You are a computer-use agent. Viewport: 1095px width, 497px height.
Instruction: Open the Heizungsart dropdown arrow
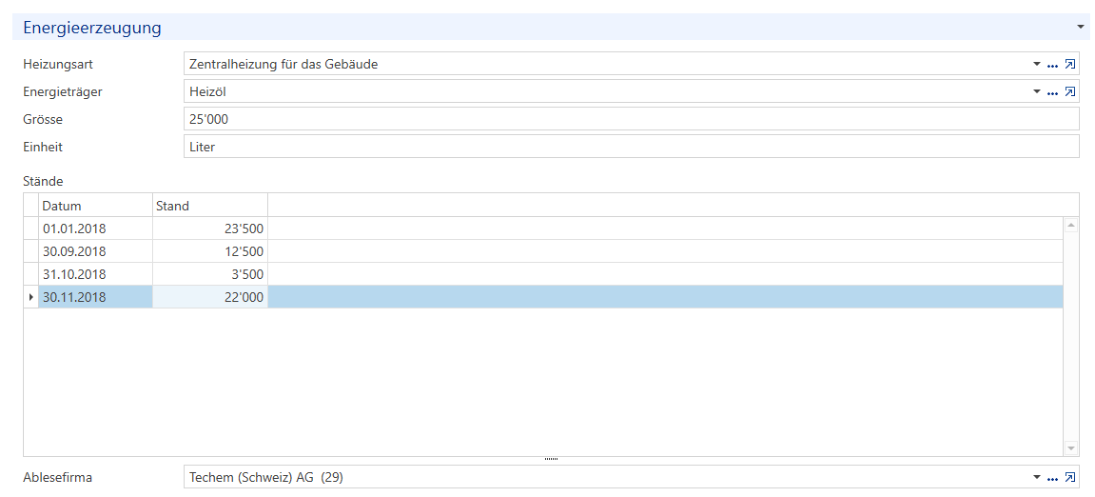click(x=1036, y=65)
